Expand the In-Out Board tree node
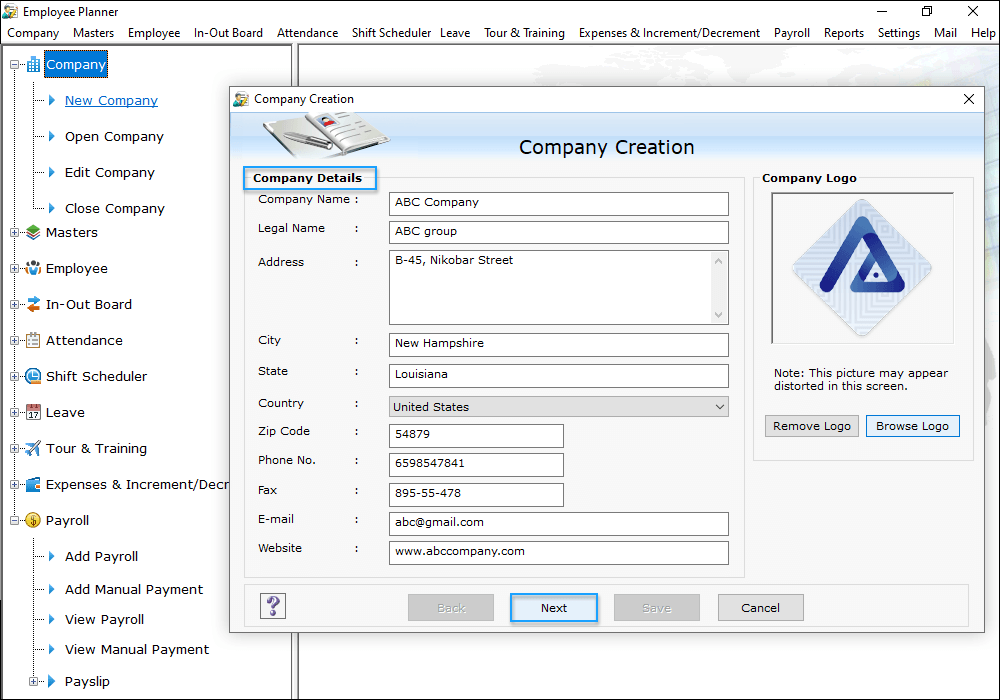 (14, 305)
